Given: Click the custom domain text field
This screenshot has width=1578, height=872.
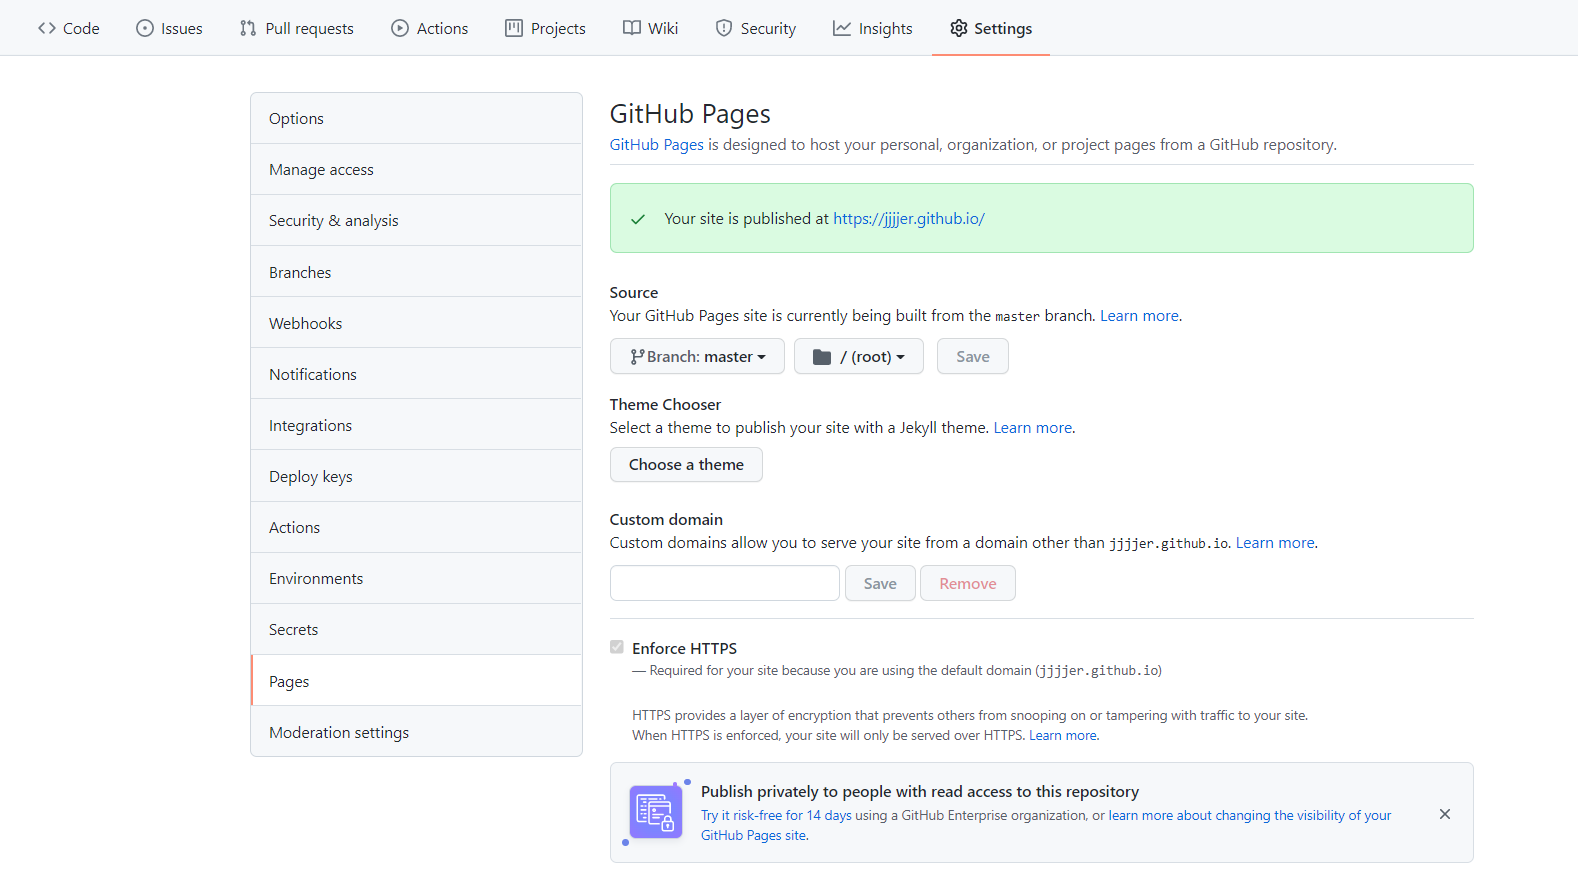Looking at the screenshot, I should click(x=725, y=583).
